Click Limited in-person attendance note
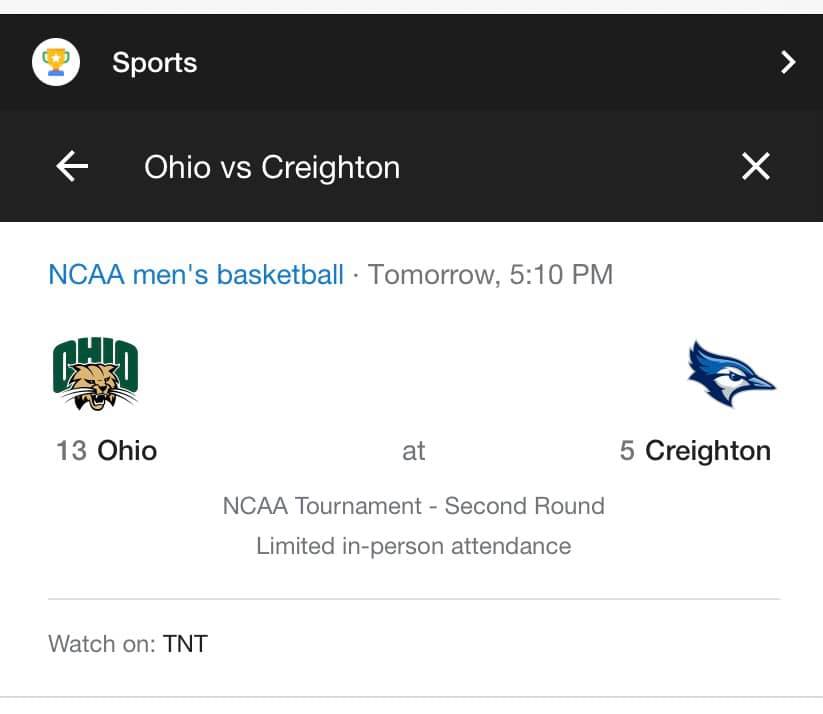This screenshot has width=823, height=714. (x=414, y=546)
